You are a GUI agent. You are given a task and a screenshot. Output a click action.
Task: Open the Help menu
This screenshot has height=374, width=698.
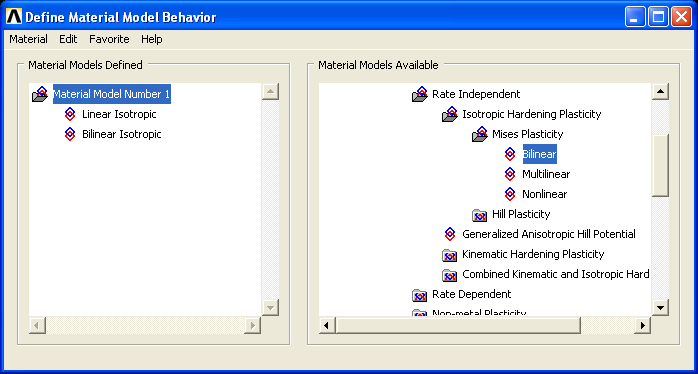click(x=152, y=39)
